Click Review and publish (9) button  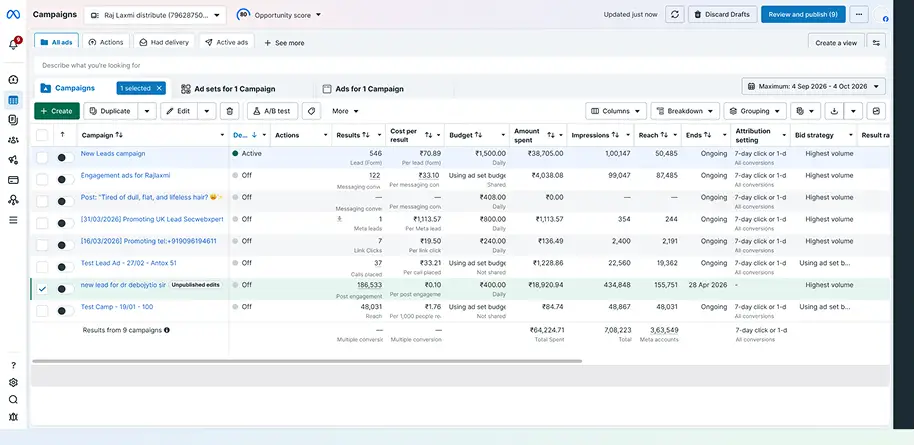(803, 15)
